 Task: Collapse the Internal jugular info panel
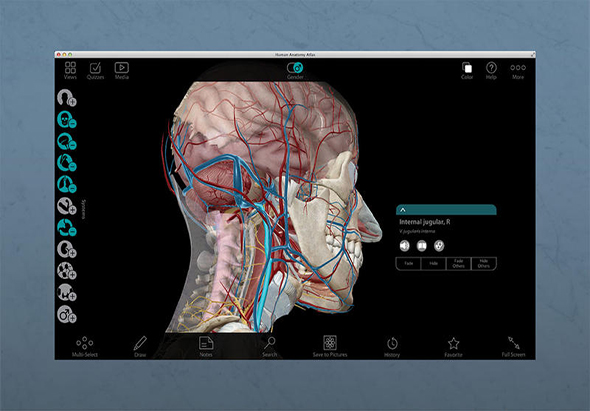tap(403, 210)
